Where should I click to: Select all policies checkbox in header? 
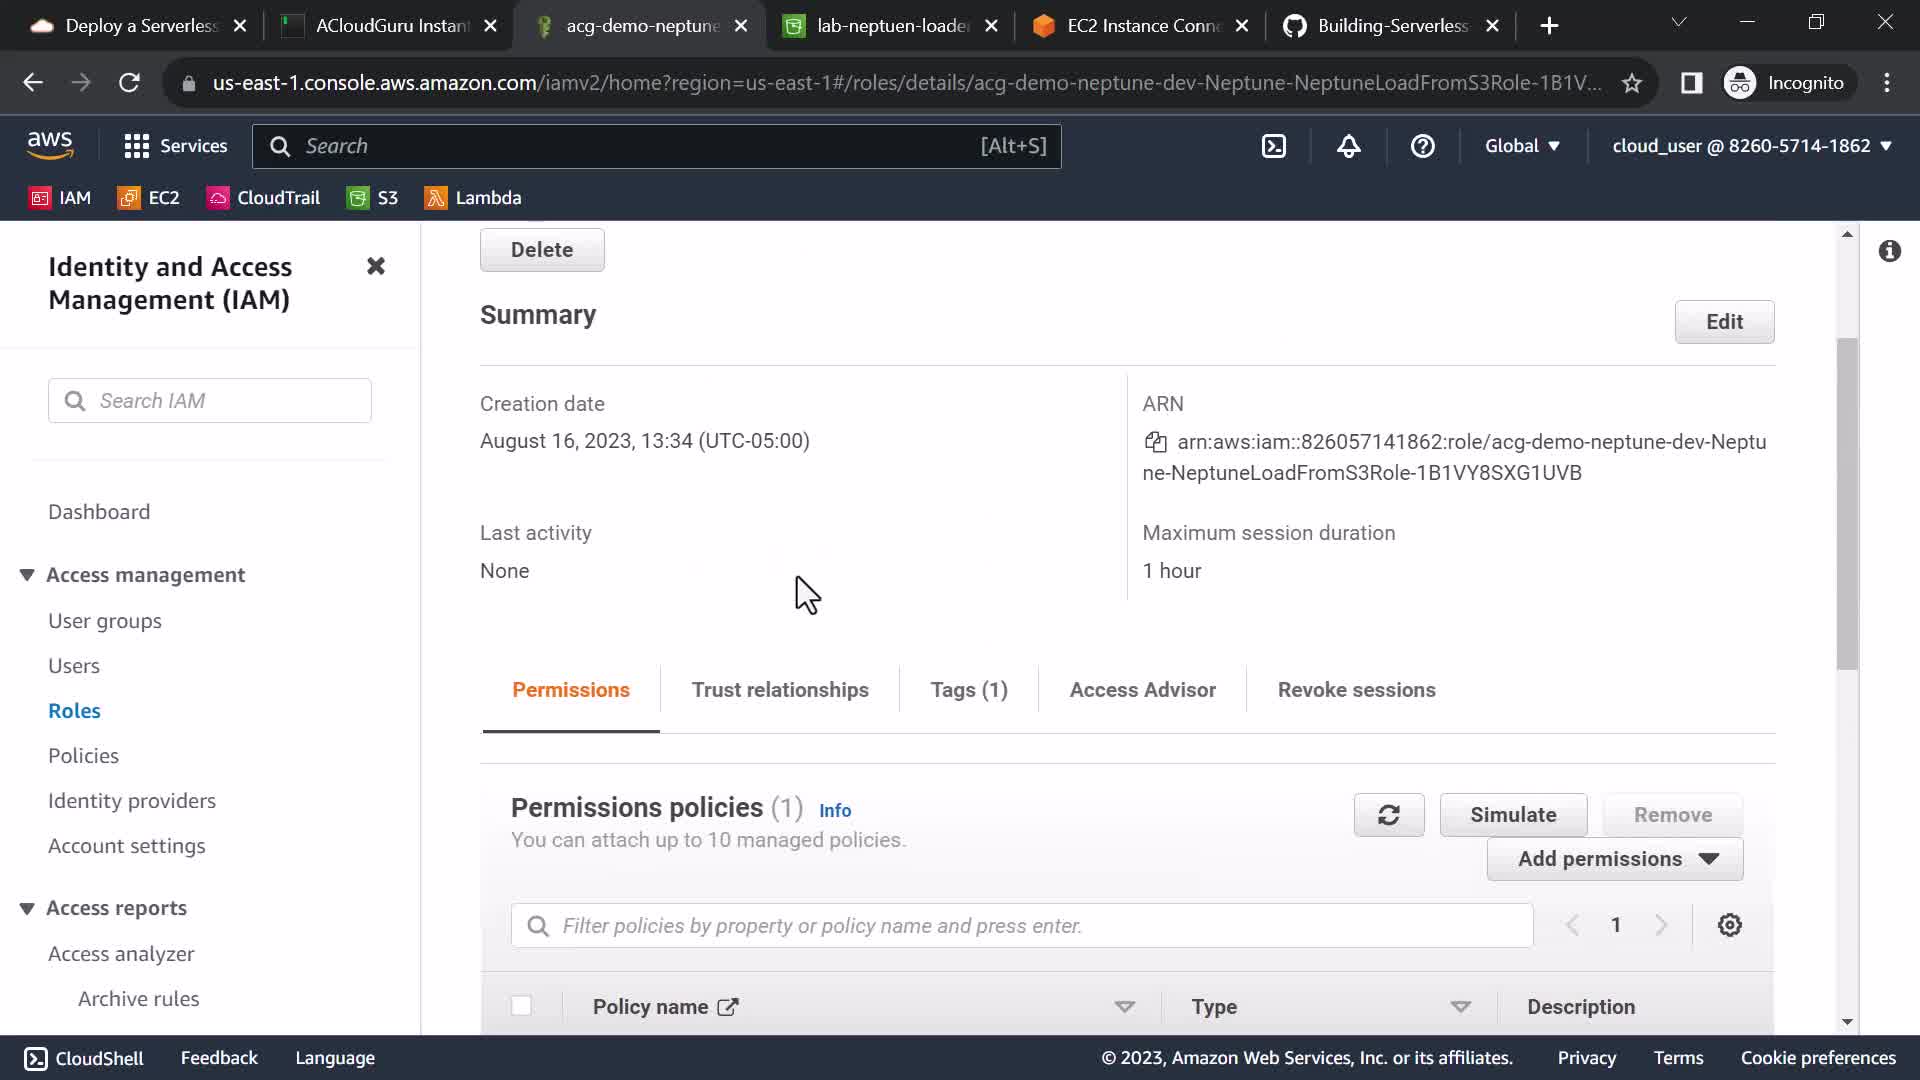(521, 1006)
